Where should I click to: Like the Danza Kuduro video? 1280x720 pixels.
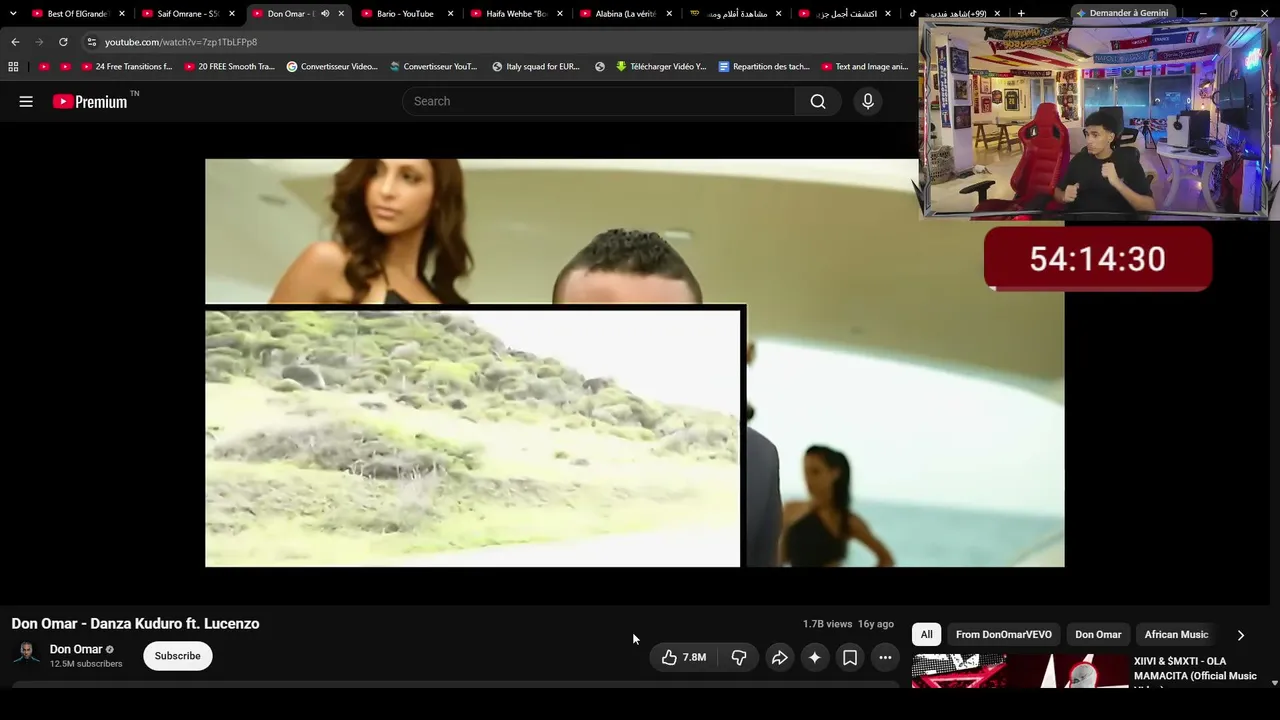click(684, 657)
